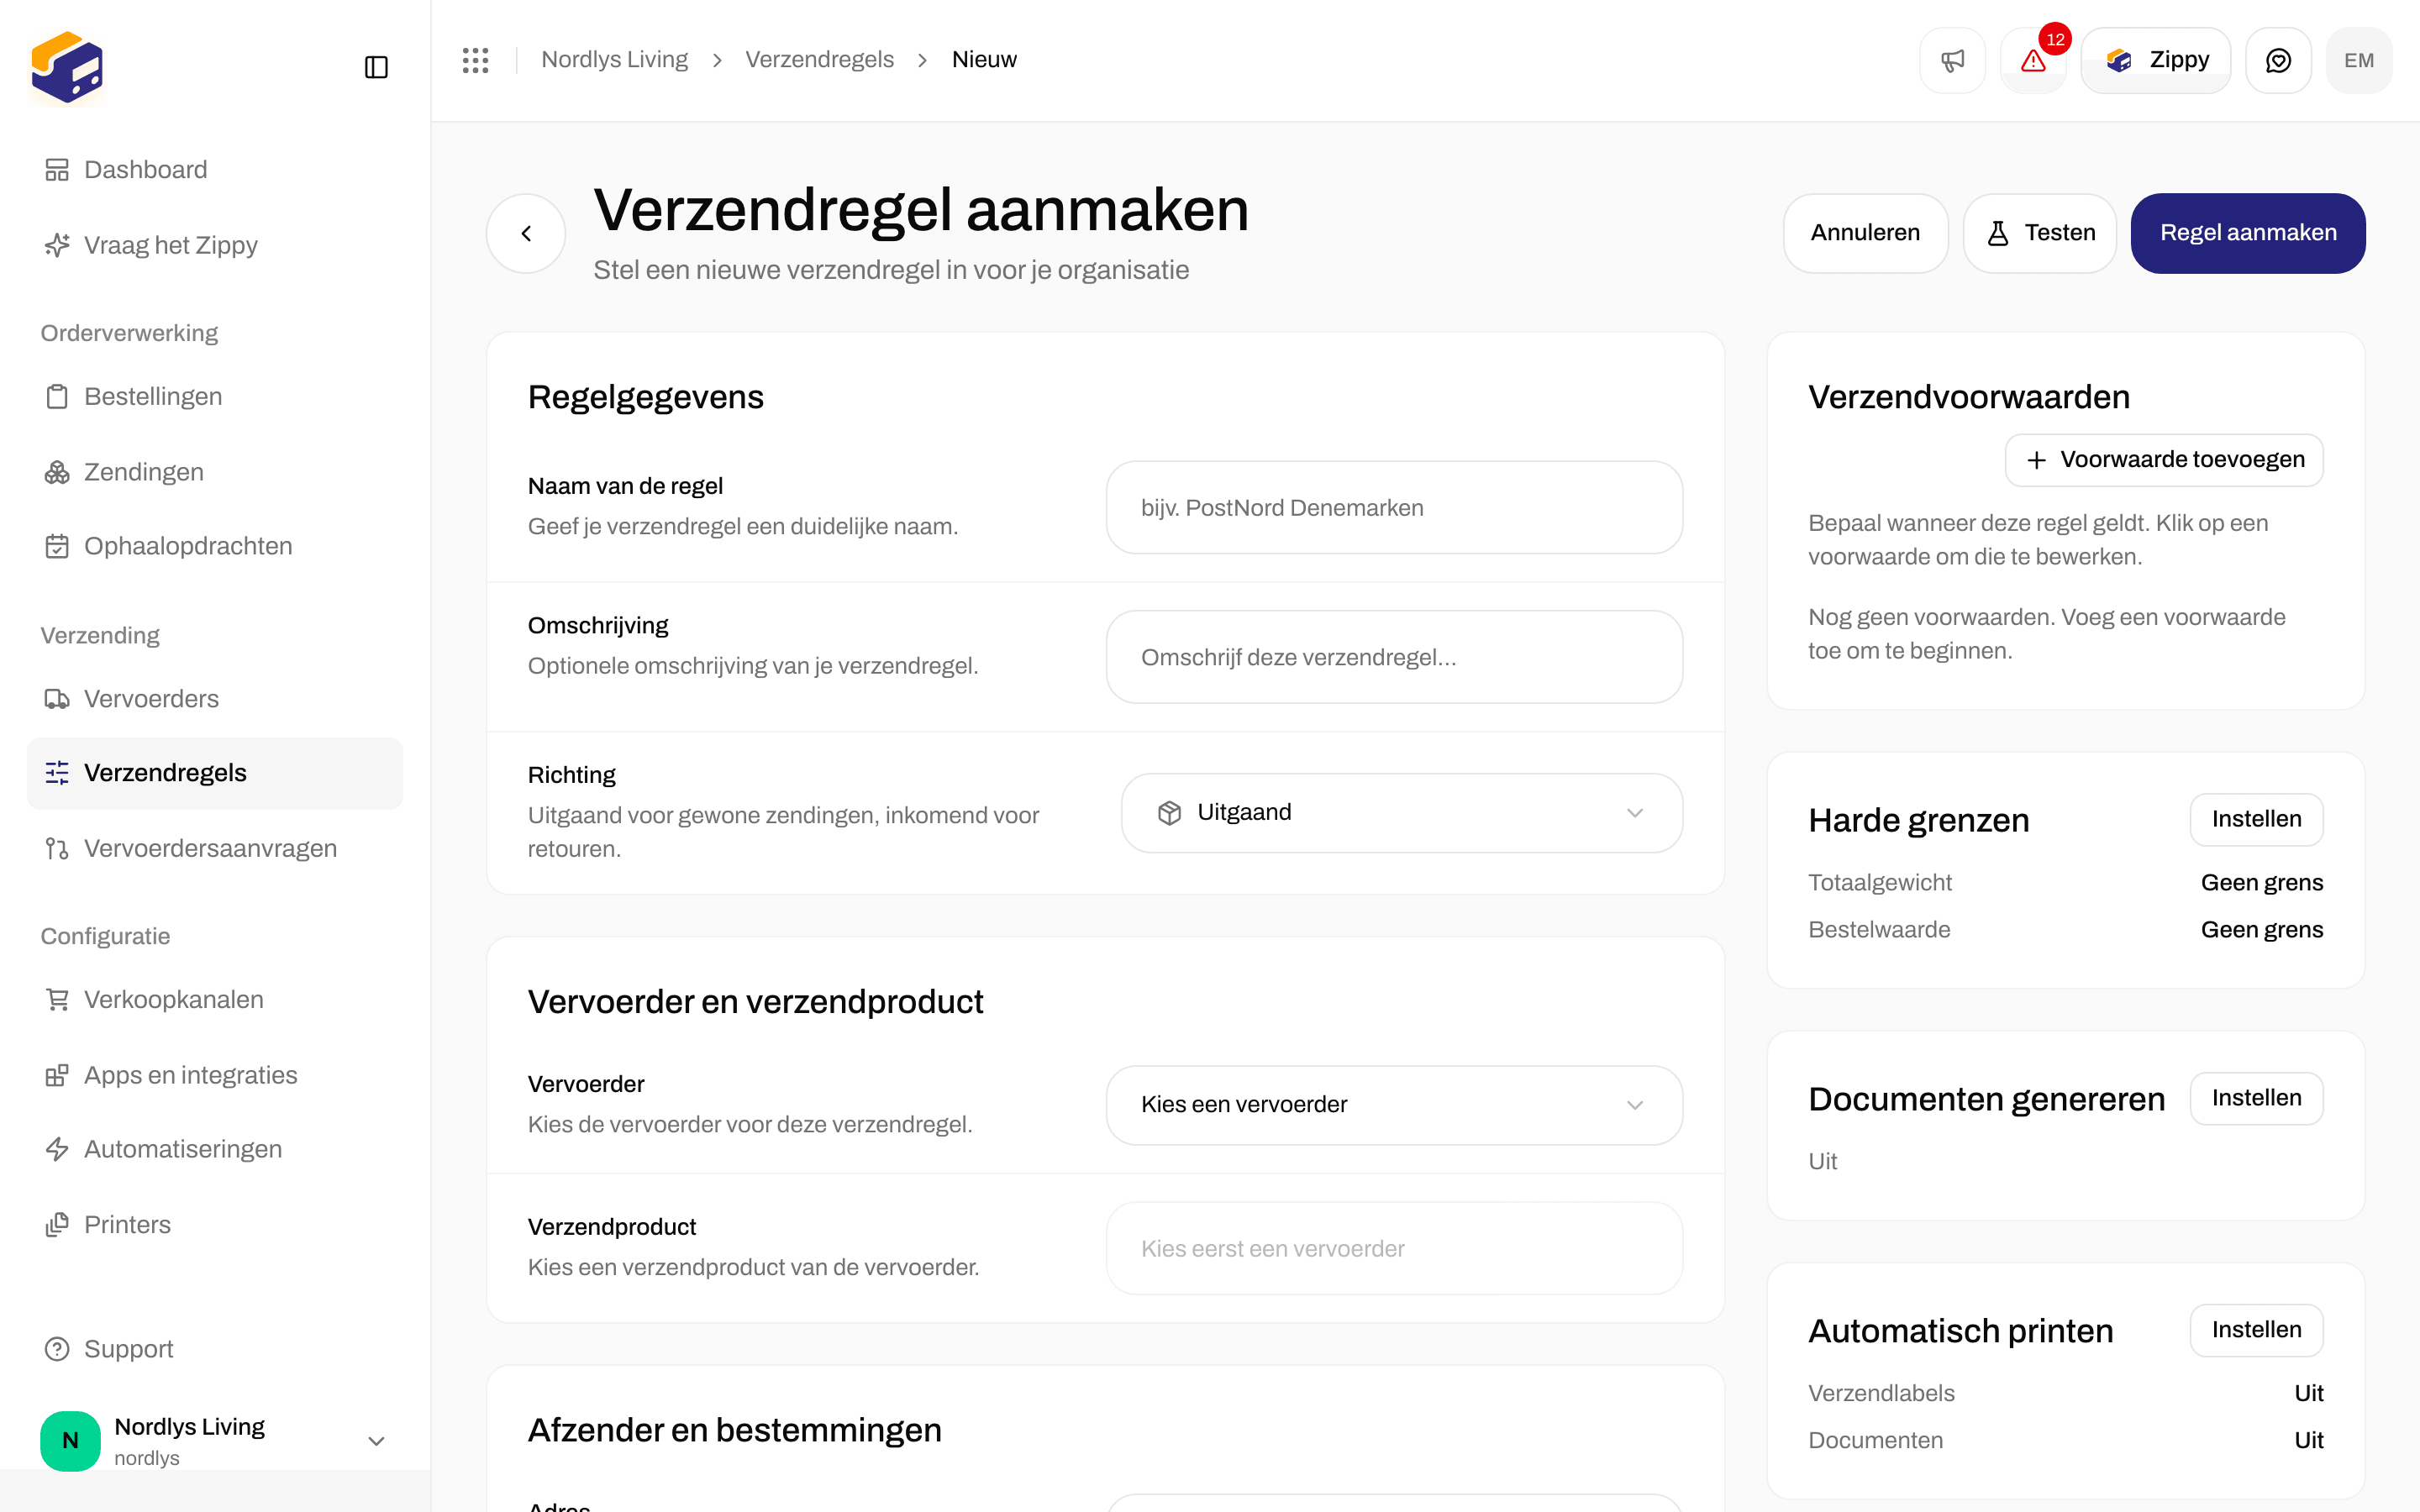The height and width of the screenshot is (1512, 2420).
Task: Select Verzendregels in sidebar
Action: 215,773
